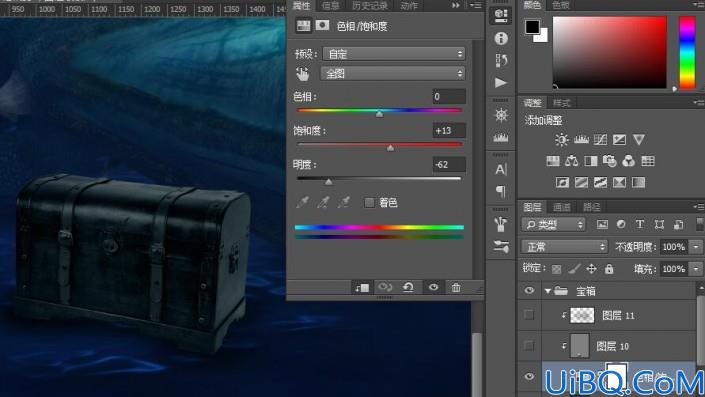Click the 饱和度 saturation slider handle

(390, 148)
